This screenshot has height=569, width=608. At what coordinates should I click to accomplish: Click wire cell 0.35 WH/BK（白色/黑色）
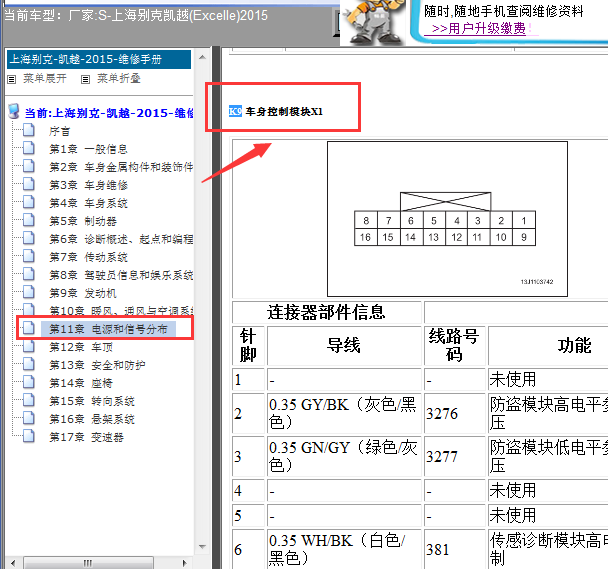coord(344,549)
